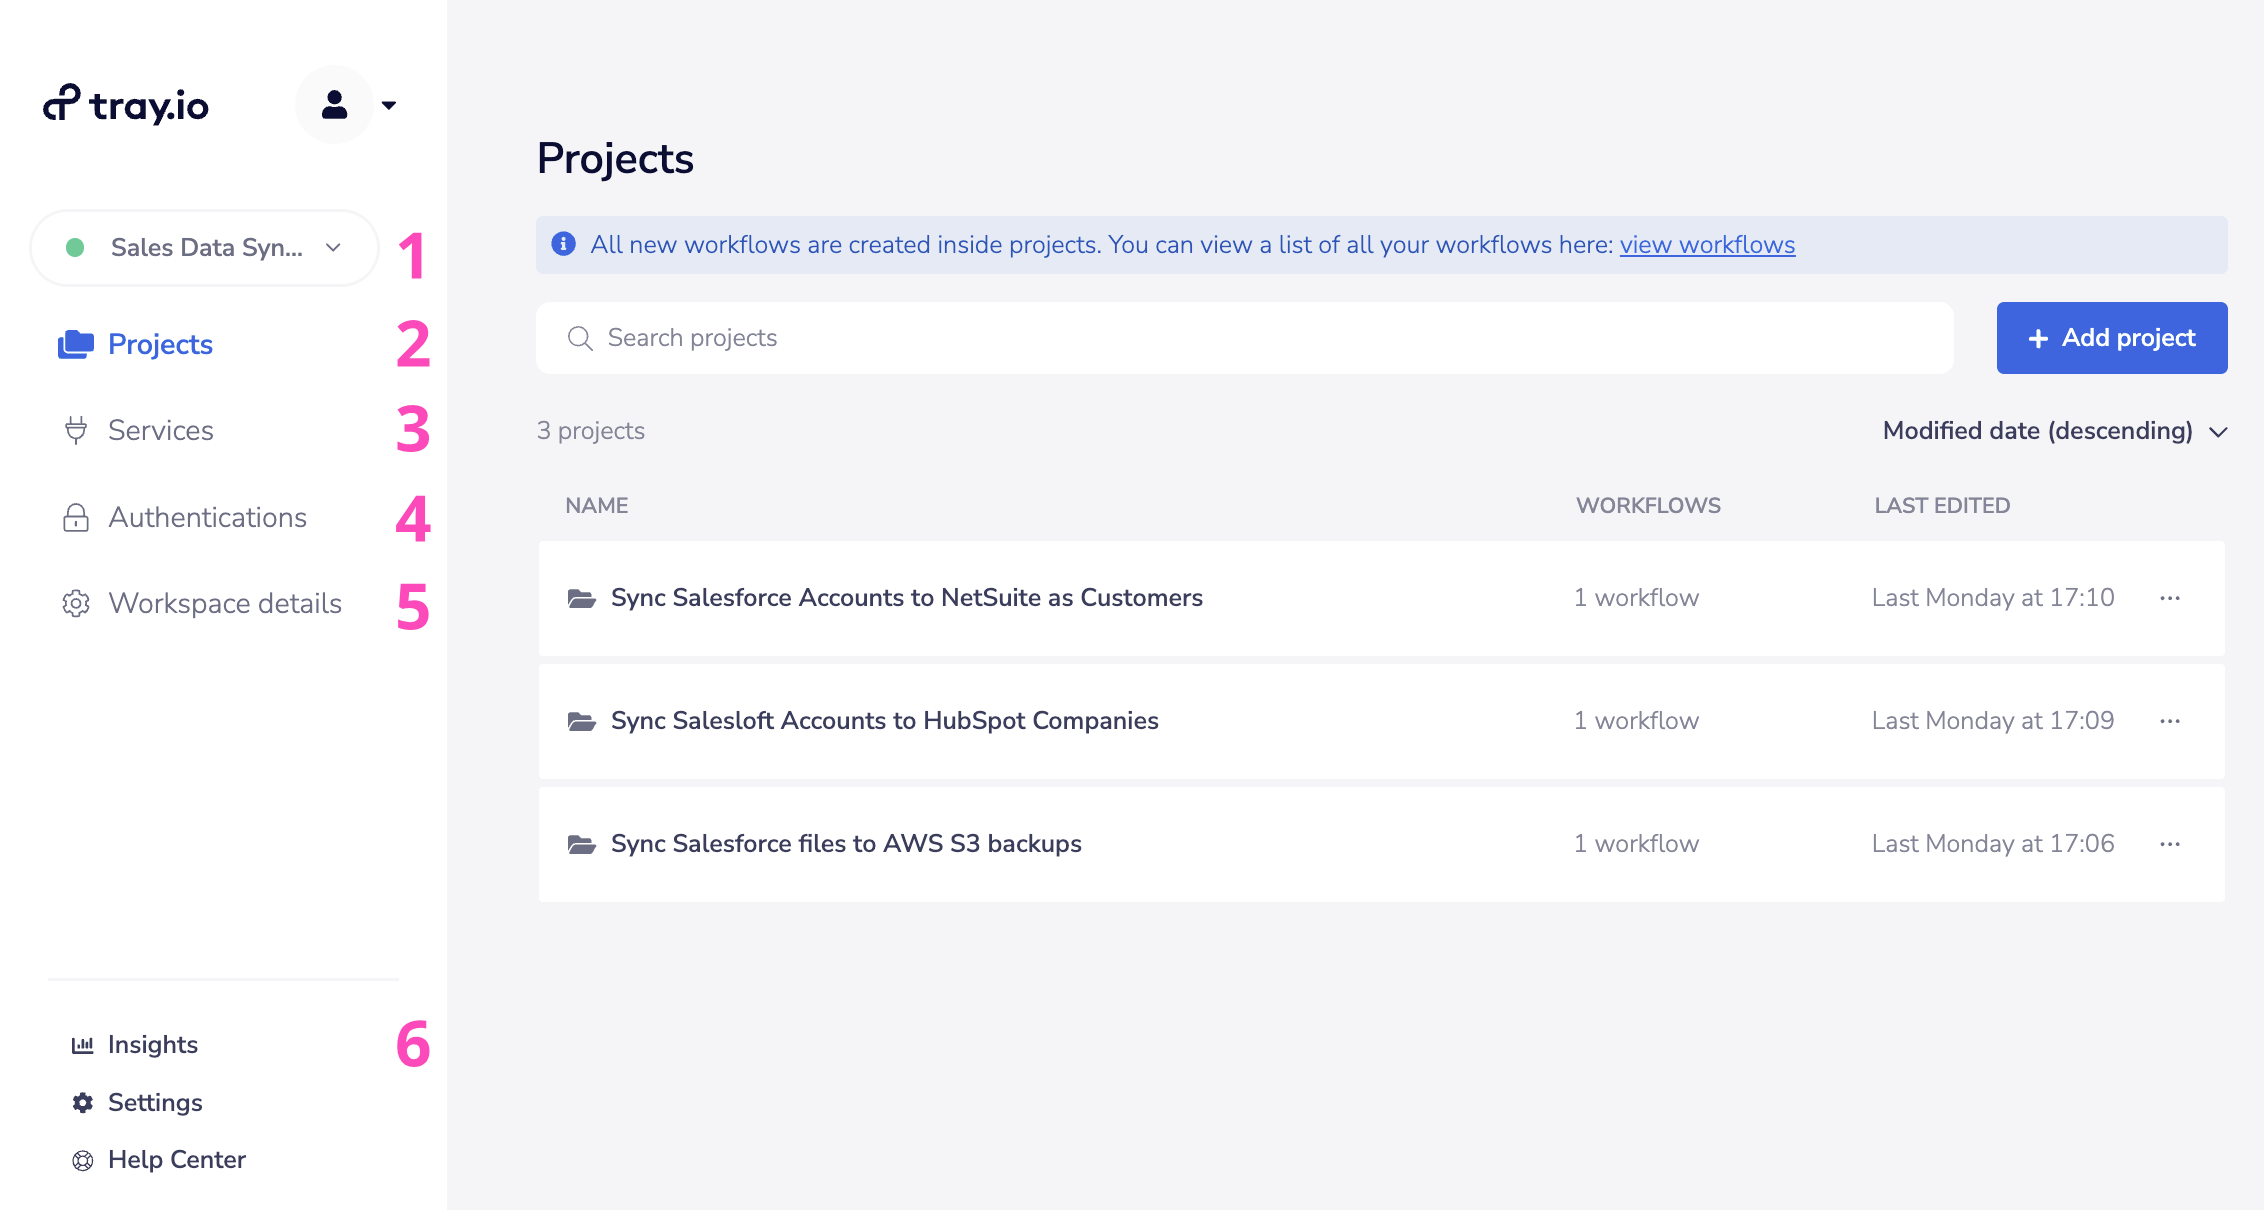Screen dimensions: 2264x1210
Task: Open the user profile avatar menu
Action: tap(334, 104)
